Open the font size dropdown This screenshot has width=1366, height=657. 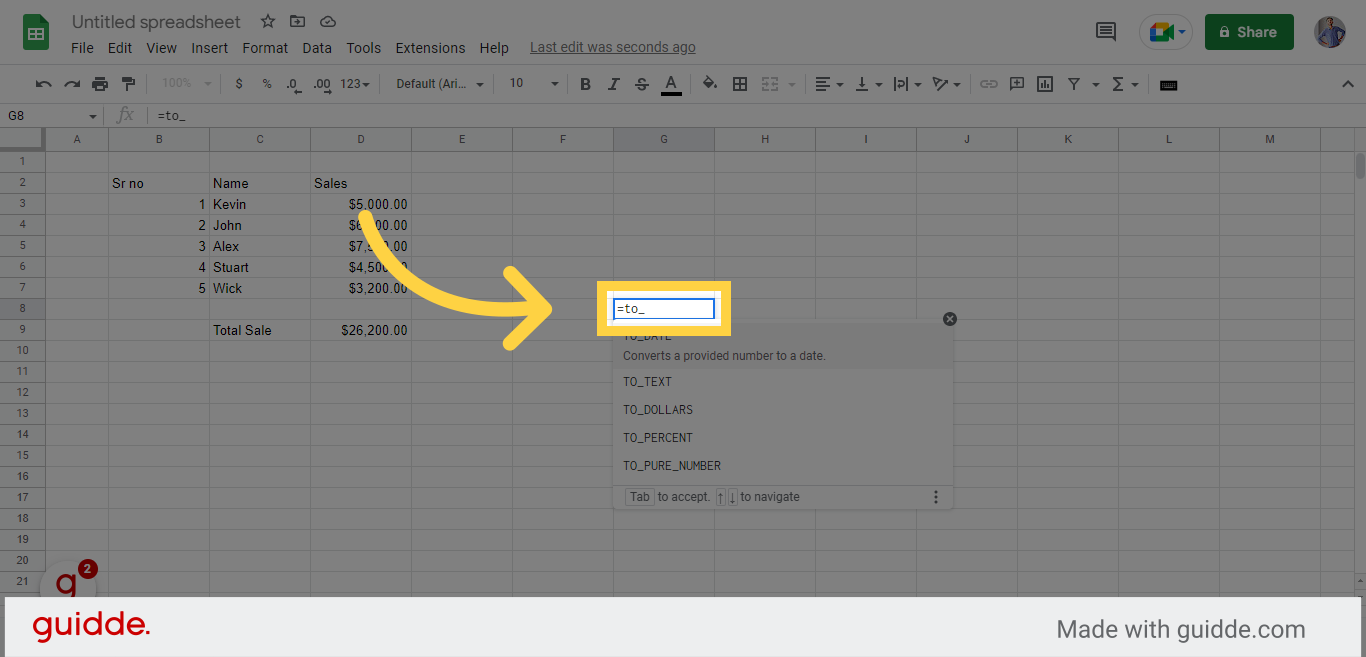coord(534,84)
